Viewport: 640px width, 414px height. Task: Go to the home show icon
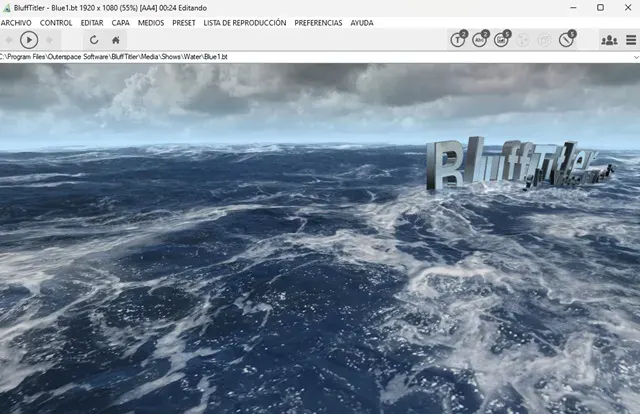pyautogui.click(x=116, y=40)
